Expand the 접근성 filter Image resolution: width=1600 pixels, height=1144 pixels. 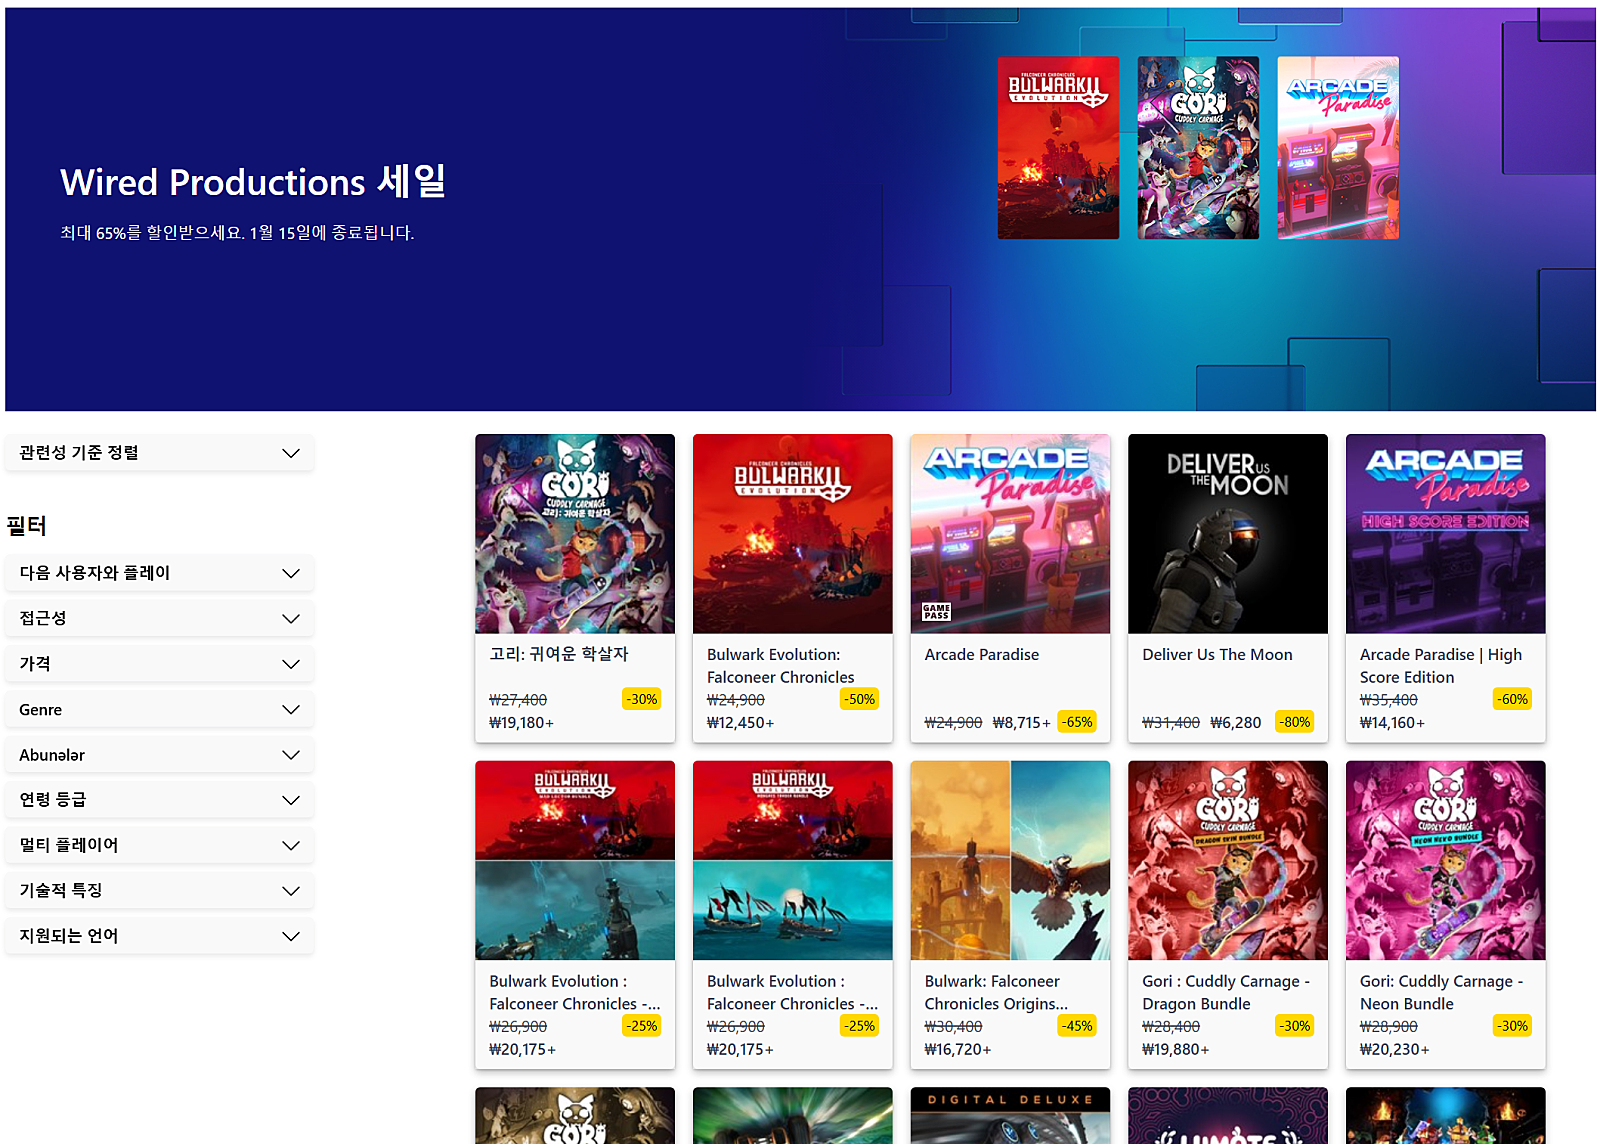tap(159, 618)
